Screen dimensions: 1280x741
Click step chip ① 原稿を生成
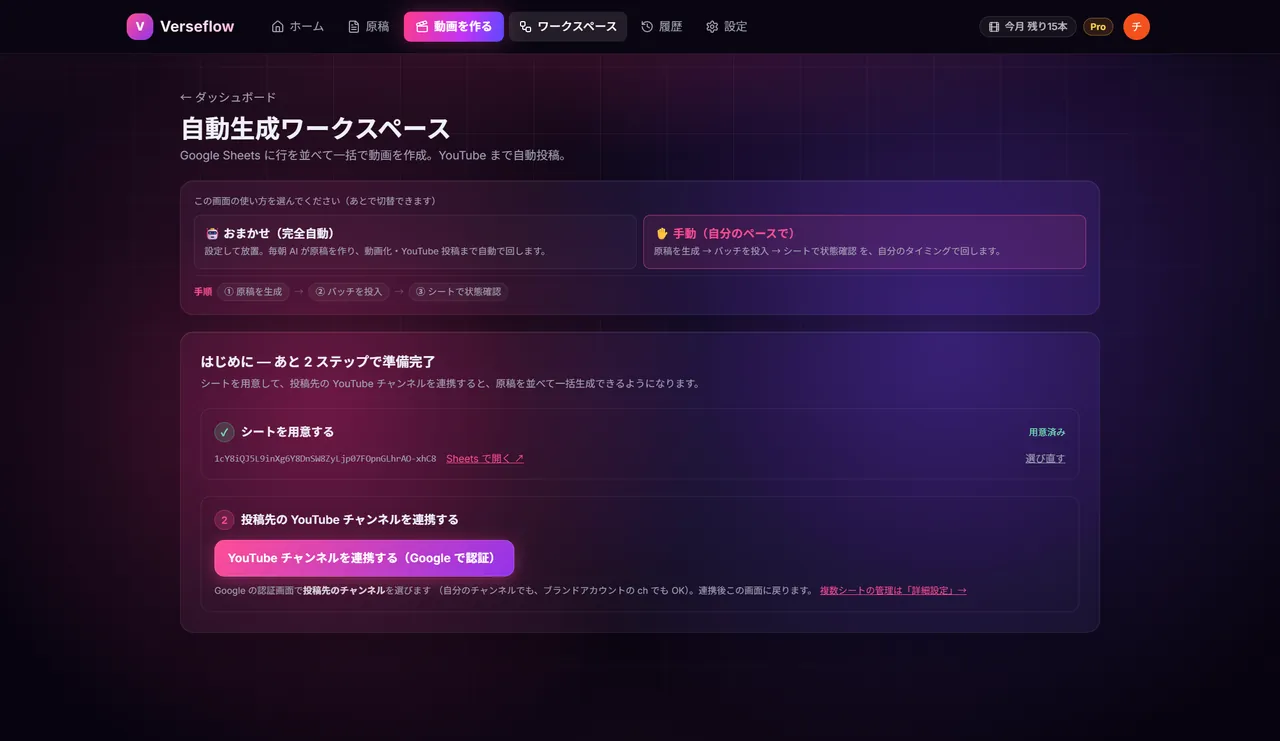click(x=253, y=292)
